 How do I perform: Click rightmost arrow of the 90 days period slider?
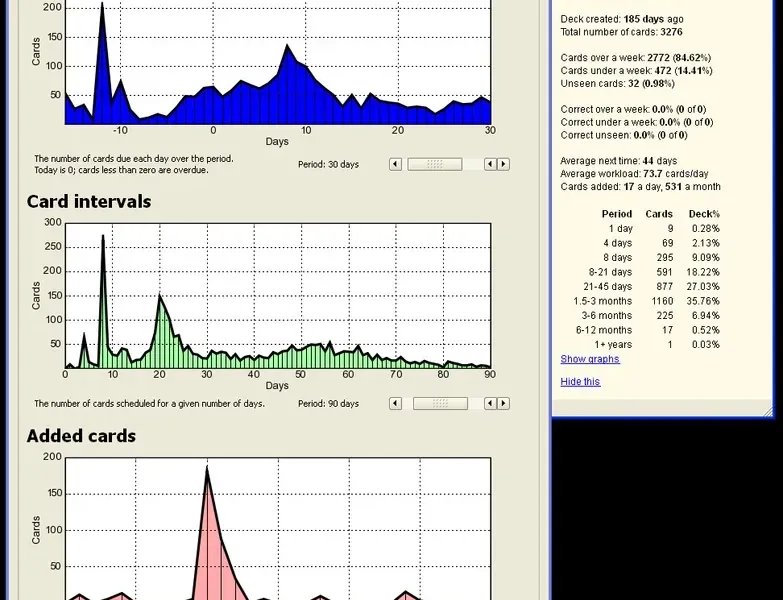503,403
